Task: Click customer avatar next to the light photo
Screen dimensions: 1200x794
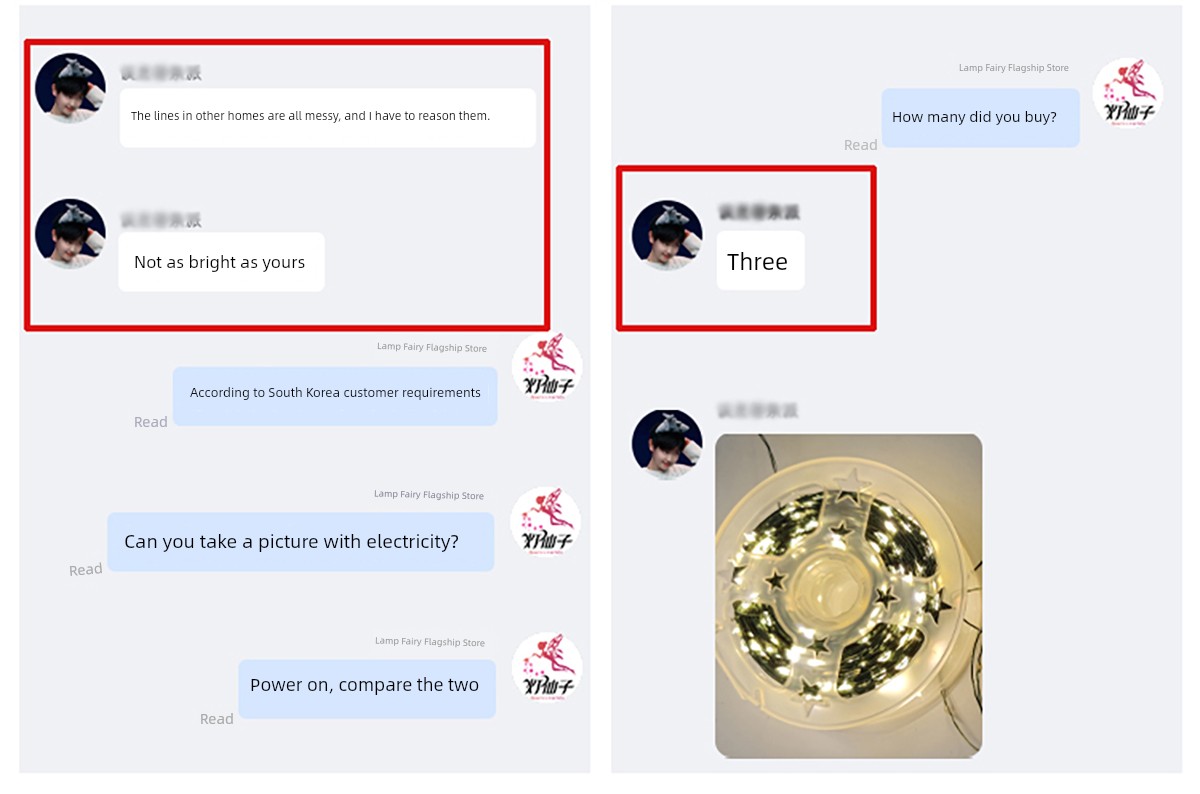Action: [x=668, y=444]
